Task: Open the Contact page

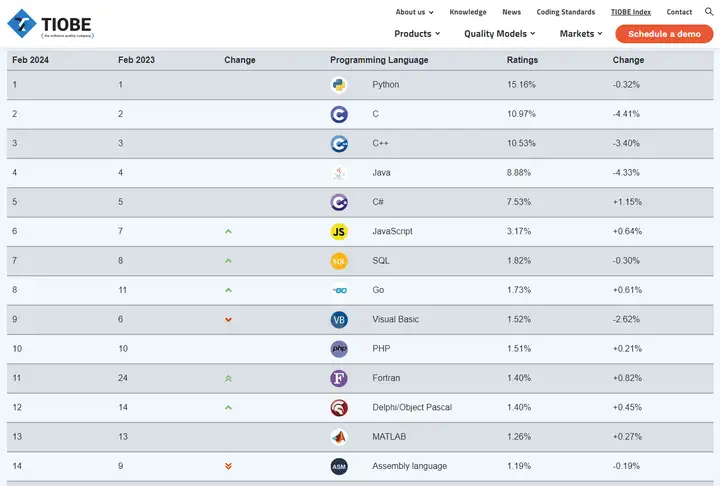Action: click(x=679, y=12)
